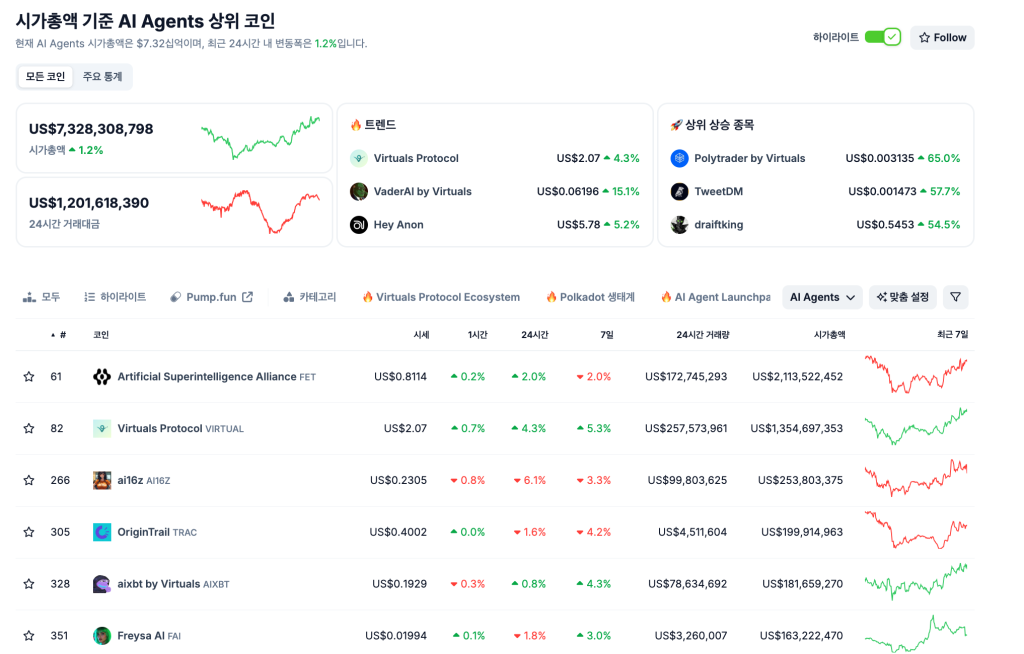1024x654 pixels.
Task: Click the ai16z coin avatar icon
Action: (102, 480)
